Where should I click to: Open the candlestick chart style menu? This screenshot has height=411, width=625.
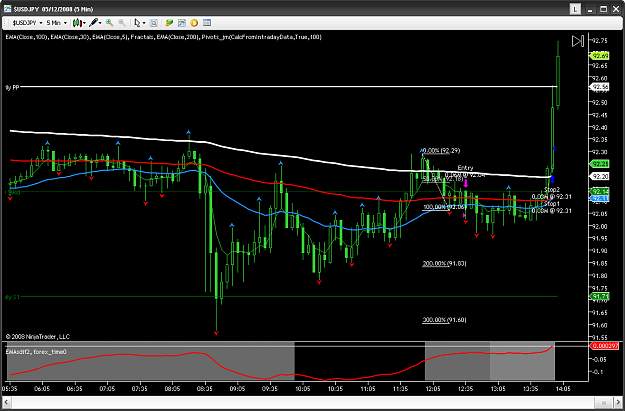(79, 23)
